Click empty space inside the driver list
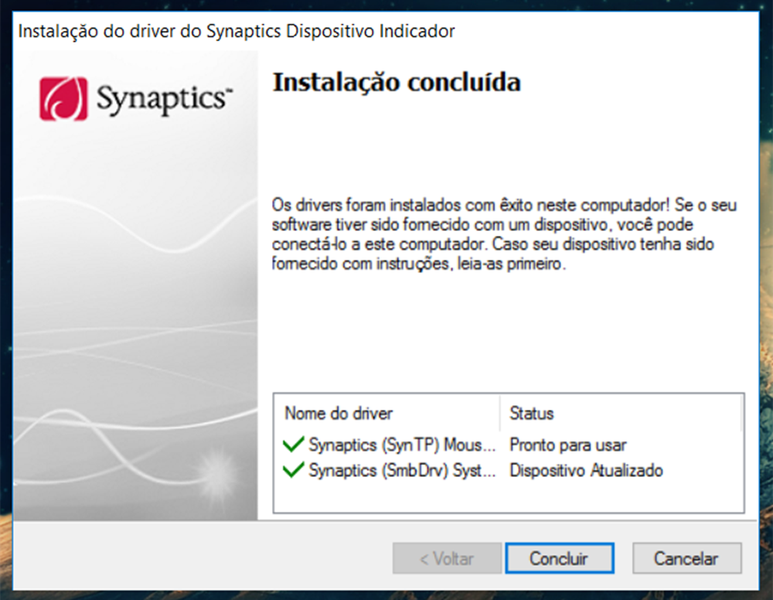Image resolution: width=773 pixels, height=600 pixels. coord(508,497)
